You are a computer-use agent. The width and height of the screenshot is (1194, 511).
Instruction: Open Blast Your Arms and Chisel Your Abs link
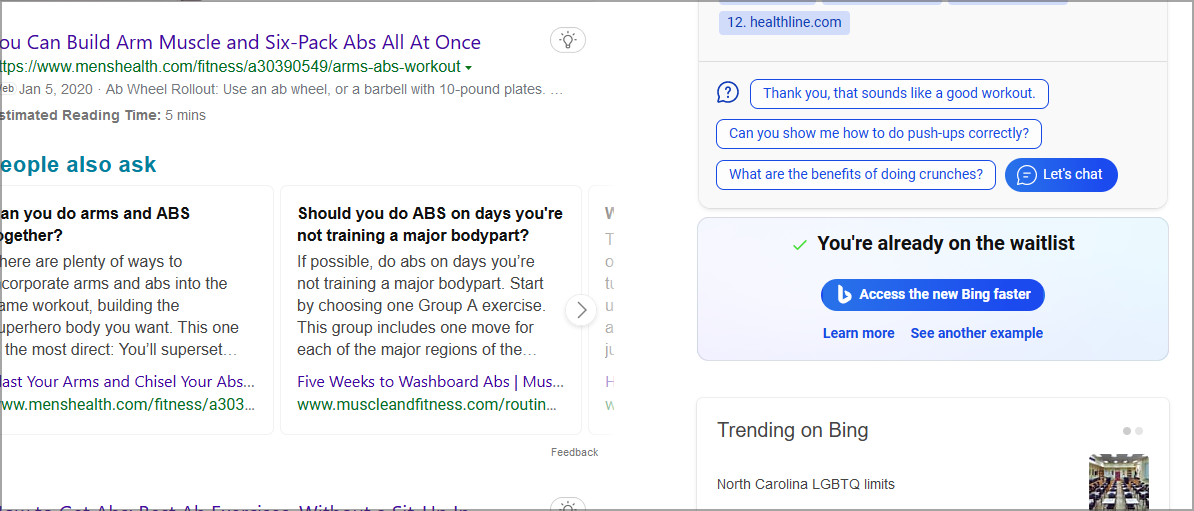(x=128, y=382)
